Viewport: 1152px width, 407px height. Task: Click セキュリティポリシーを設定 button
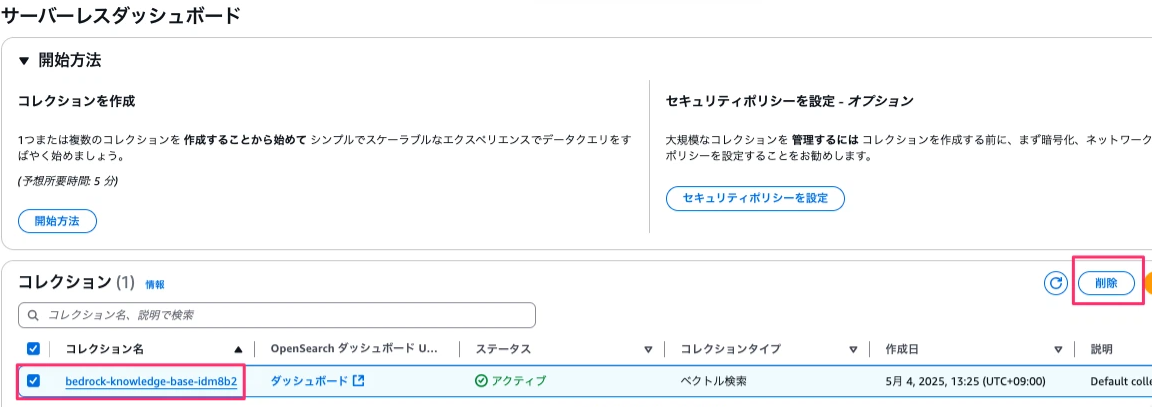click(x=755, y=198)
